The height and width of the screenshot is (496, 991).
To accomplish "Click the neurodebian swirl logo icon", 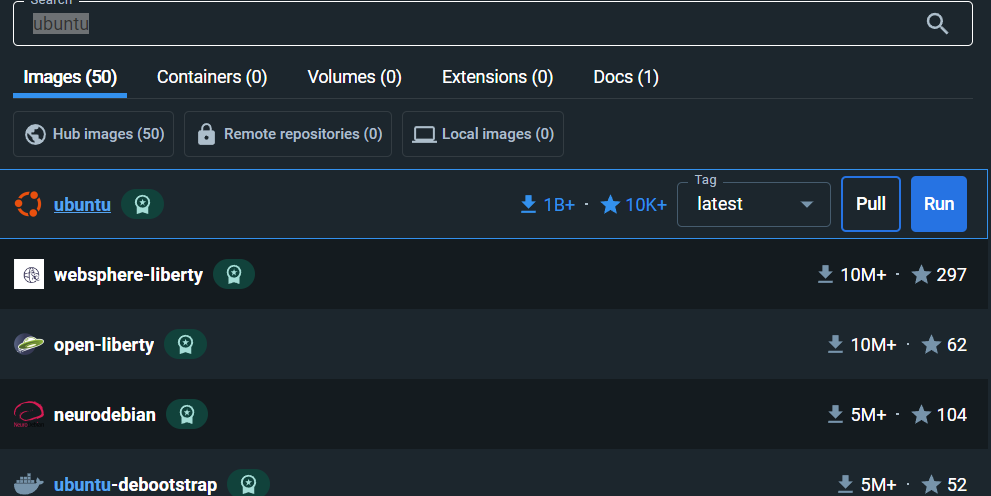I will coord(29,414).
